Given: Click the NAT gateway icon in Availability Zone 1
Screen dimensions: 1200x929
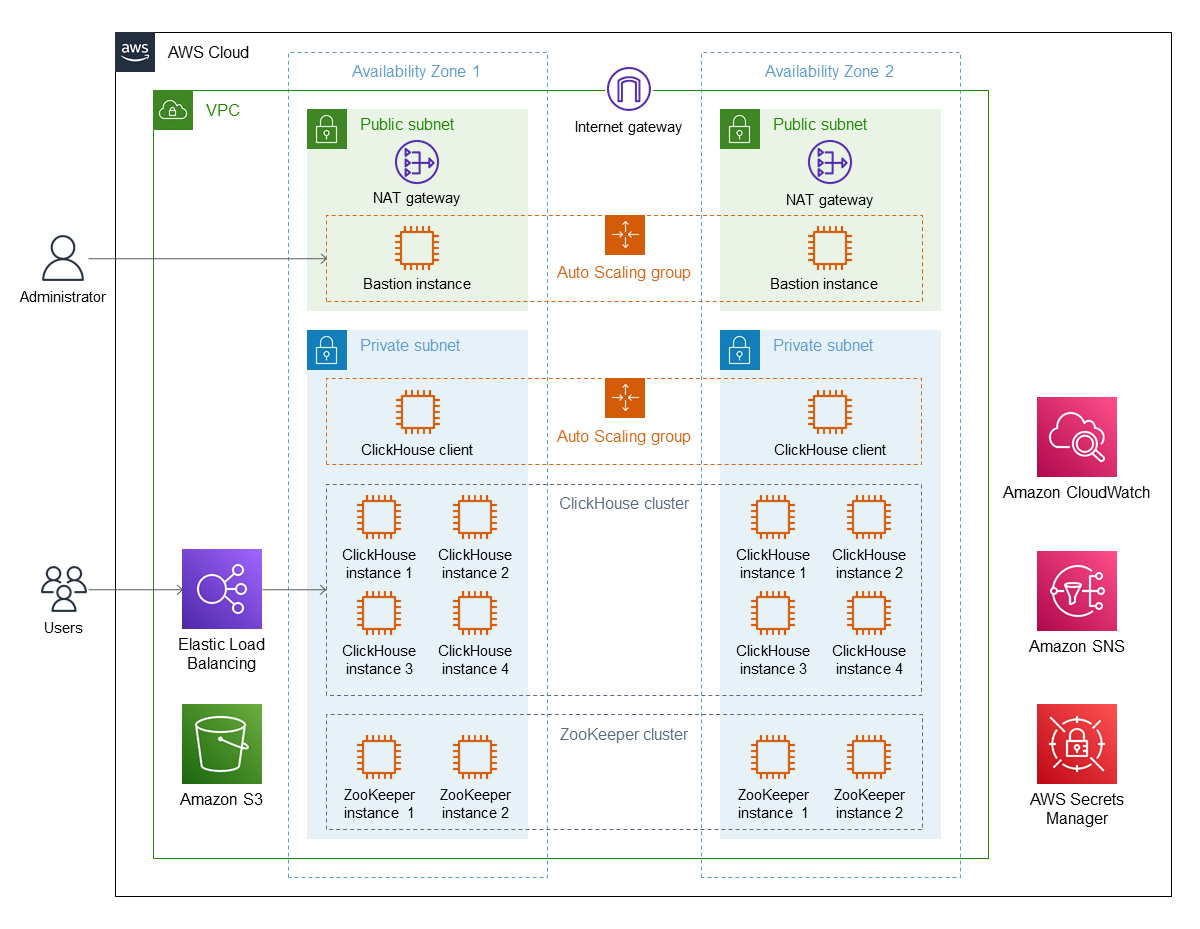Looking at the screenshot, I should coord(417,162).
